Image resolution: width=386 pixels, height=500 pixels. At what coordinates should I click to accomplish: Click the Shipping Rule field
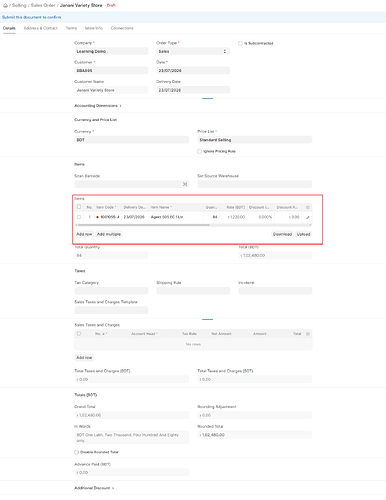pos(193,291)
